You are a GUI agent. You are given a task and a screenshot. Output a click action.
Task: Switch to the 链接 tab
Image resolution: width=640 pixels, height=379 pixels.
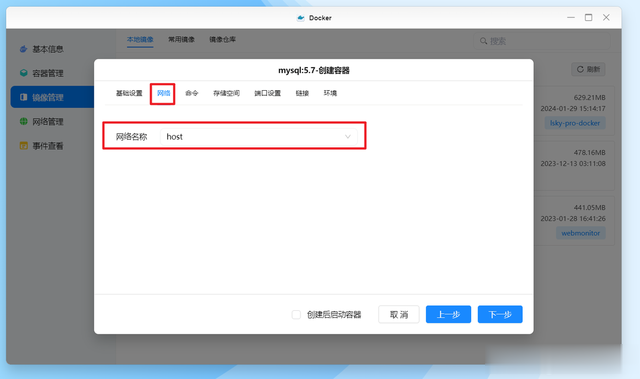pyautogui.click(x=302, y=93)
